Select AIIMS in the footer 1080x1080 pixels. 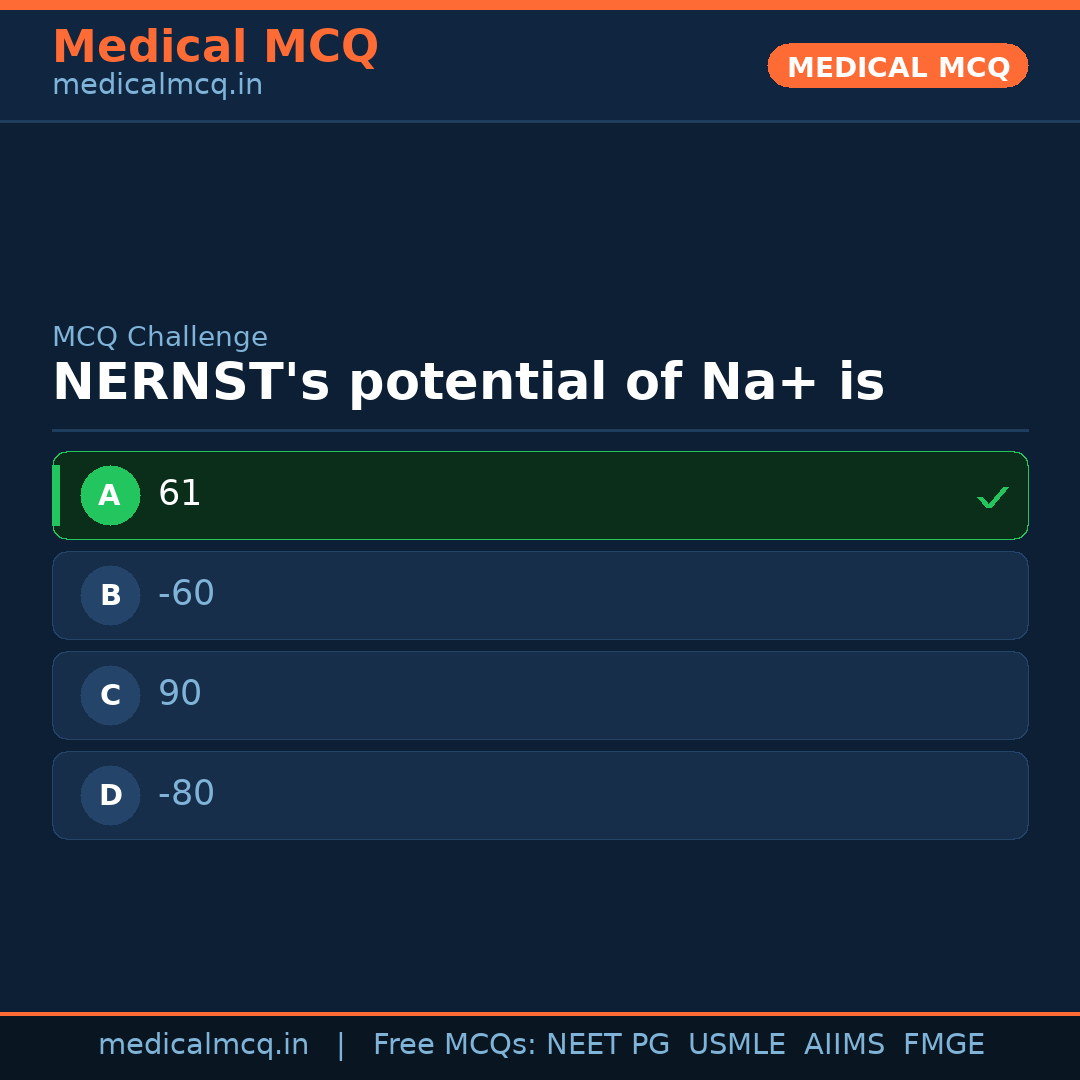844,1045
